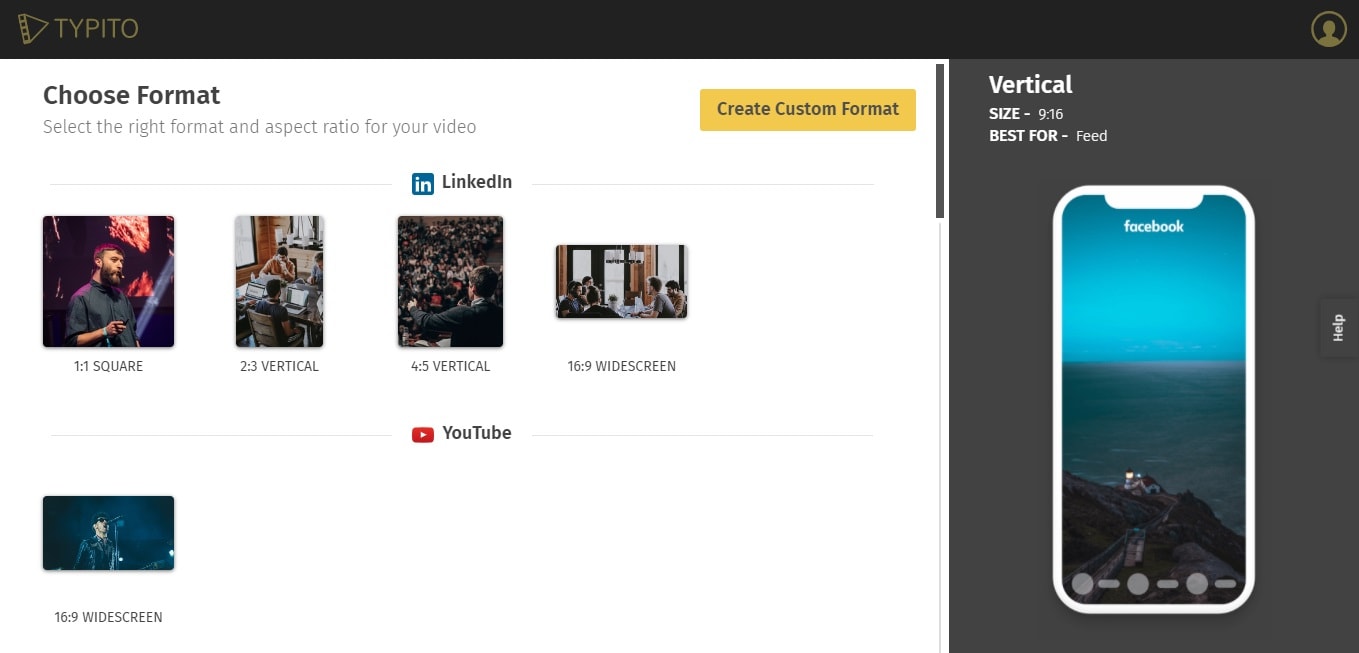This screenshot has height=653, width=1359.
Task: Select LinkedIn 2:3 Vertical thumbnail
Action: tap(279, 281)
